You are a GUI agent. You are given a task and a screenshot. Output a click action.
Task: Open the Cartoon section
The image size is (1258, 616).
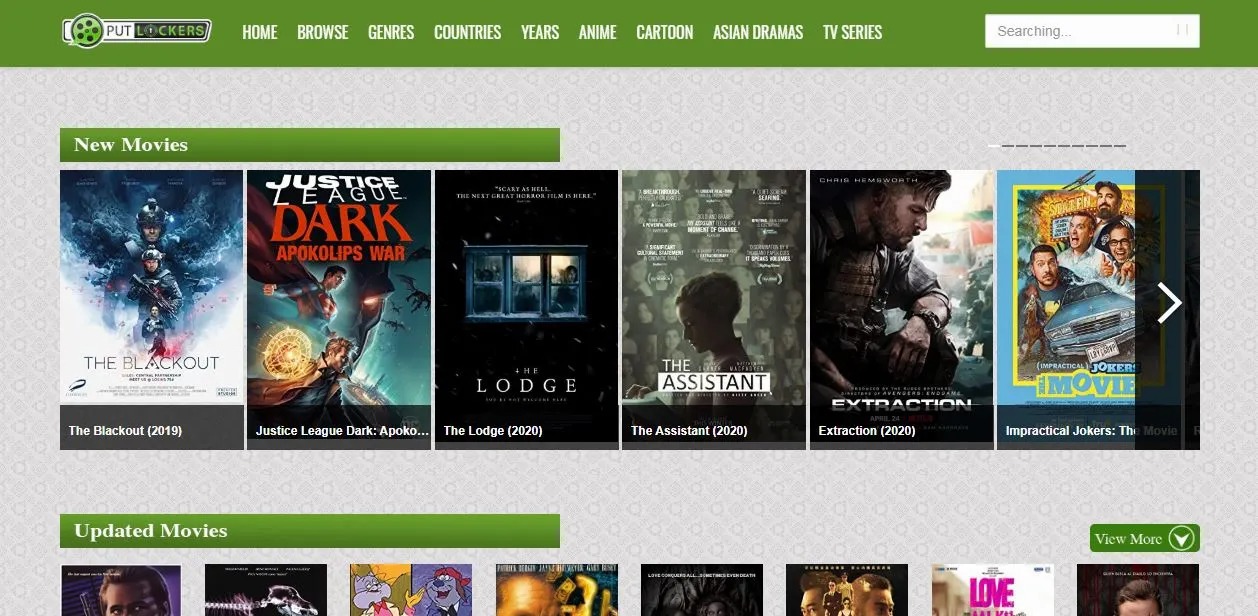pos(664,32)
